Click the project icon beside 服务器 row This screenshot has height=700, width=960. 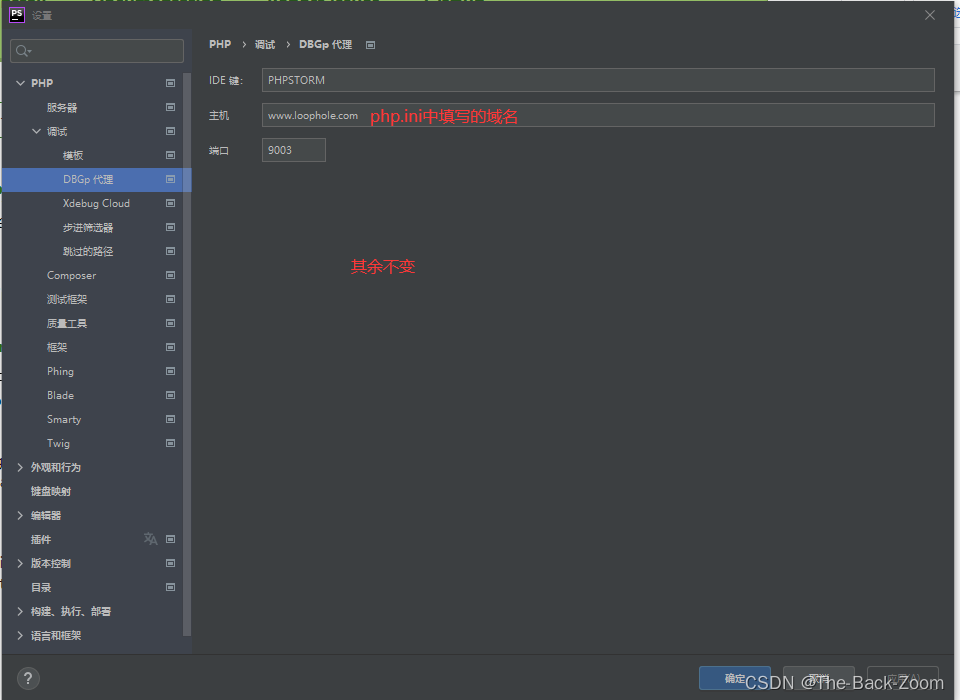click(170, 107)
